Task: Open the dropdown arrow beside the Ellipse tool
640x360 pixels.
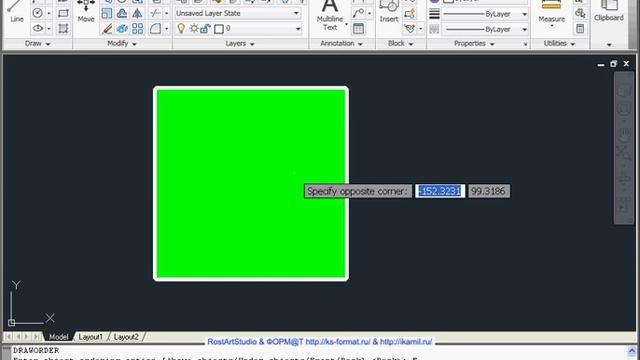Action: [x=49, y=29]
